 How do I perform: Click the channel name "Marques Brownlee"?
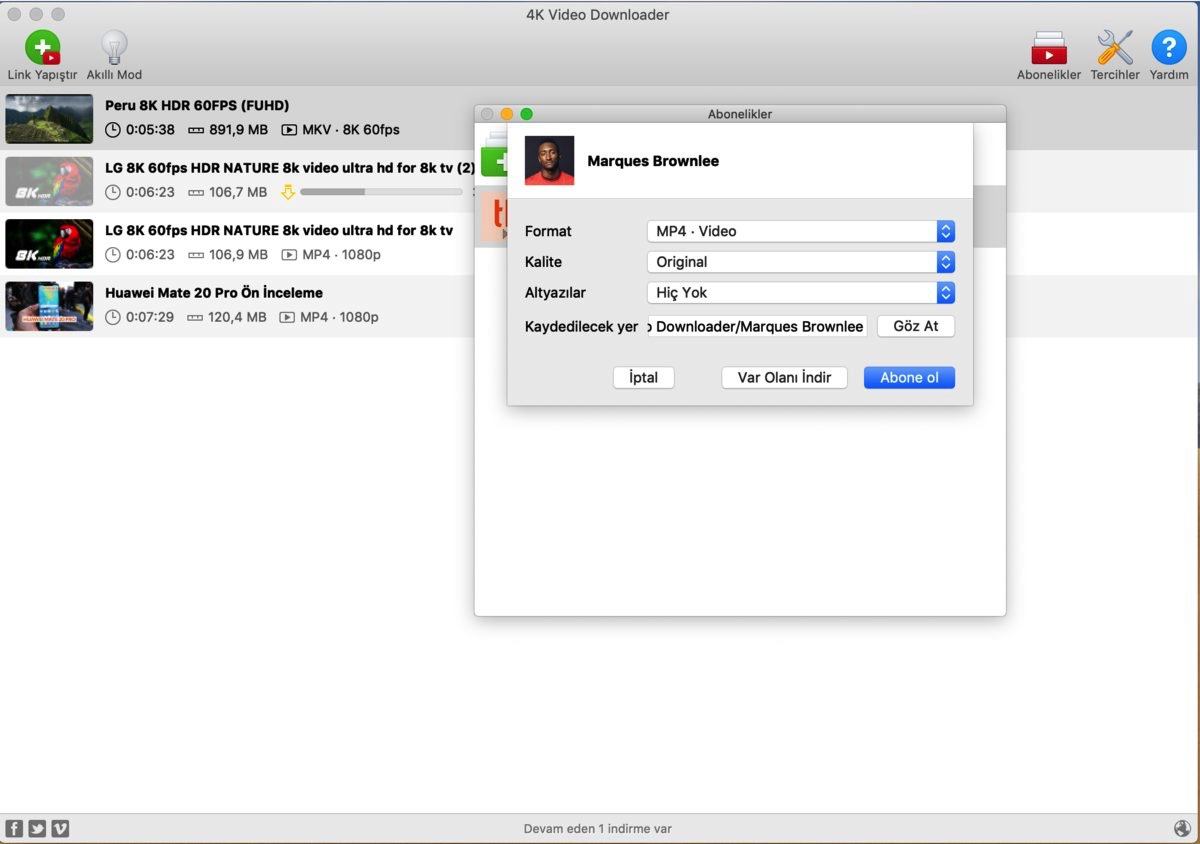[653, 161]
